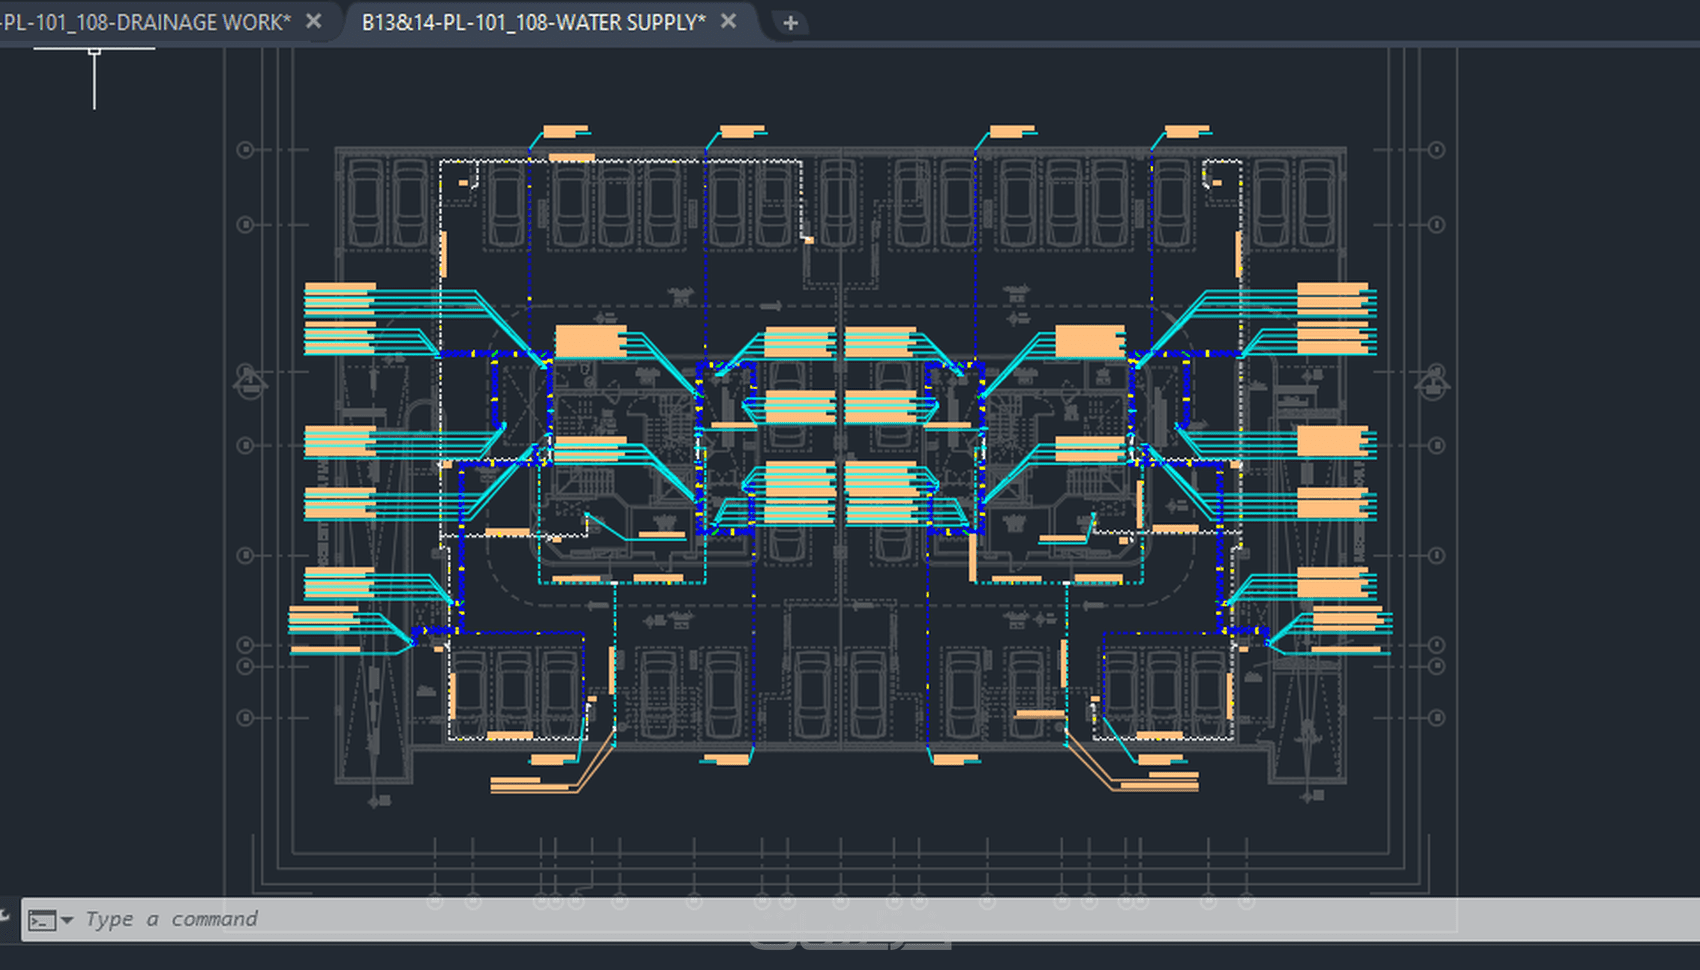
Task: Switch to the DRAINAGE WORK drawing tab
Action: pyautogui.click(x=146, y=22)
